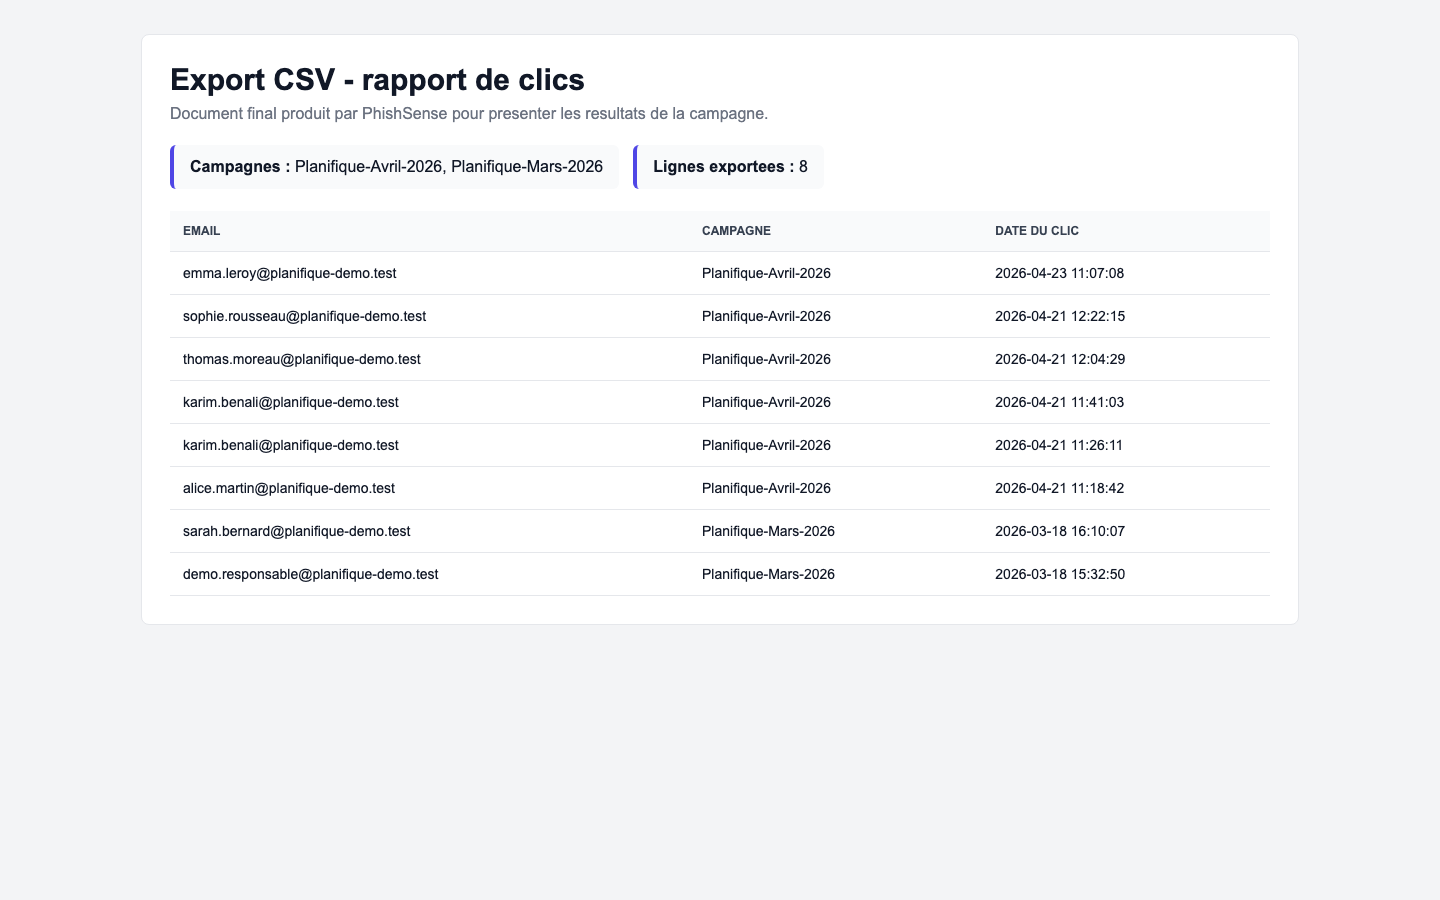Select the Campagnes summary badge
The width and height of the screenshot is (1440, 900).
(x=394, y=167)
